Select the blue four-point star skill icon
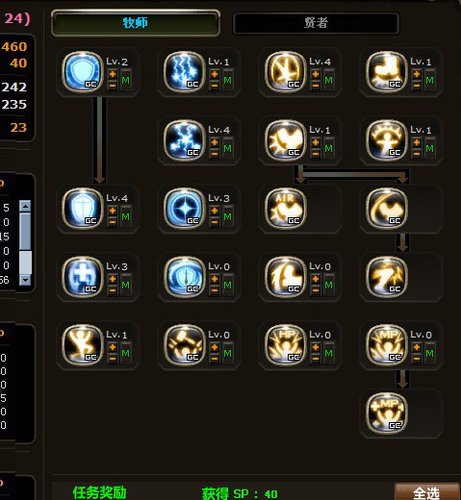 pos(184,208)
